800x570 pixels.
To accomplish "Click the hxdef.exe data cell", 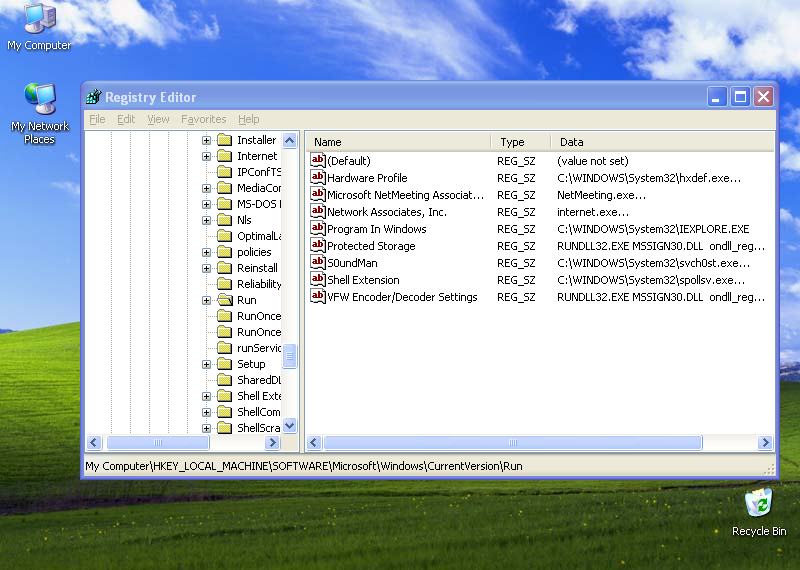I will pyautogui.click(x=648, y=178).
